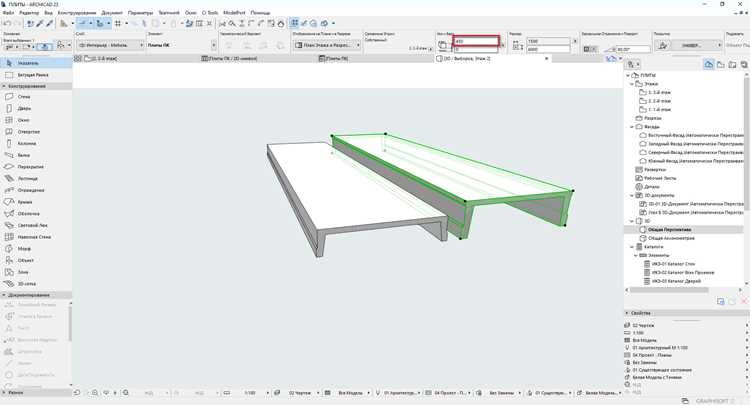
Task: Select the Object (Объект) tool
Action: coord(36,261)
